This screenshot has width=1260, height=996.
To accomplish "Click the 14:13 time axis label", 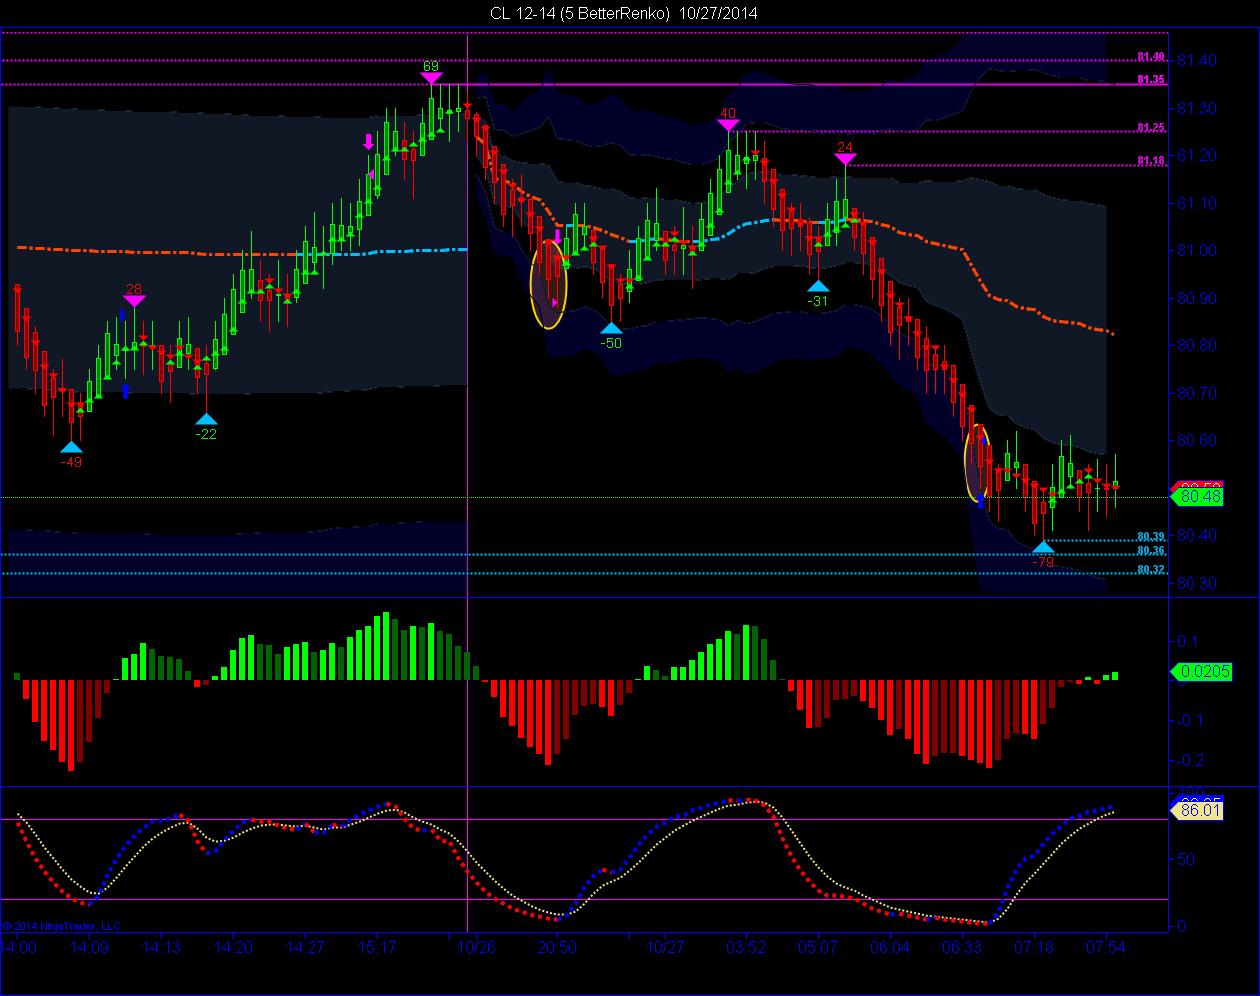I will (161, 946).
